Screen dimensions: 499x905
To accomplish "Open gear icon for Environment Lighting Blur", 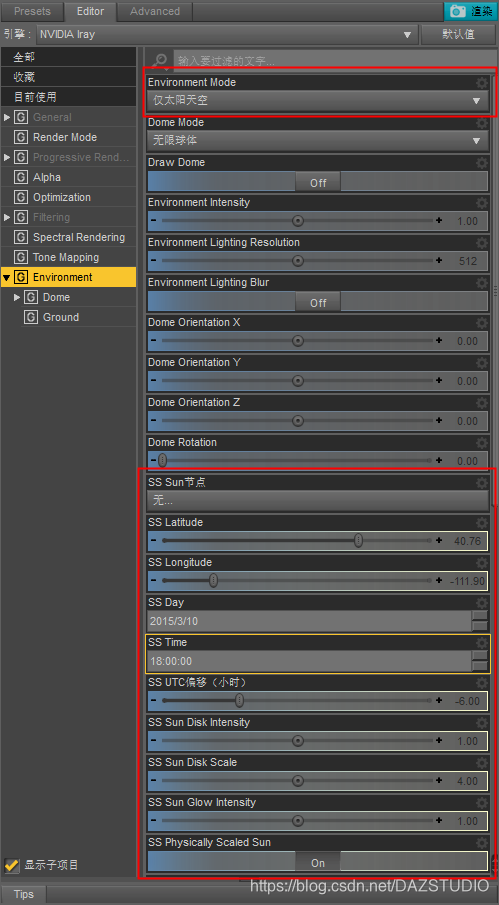I will (482, 283).
